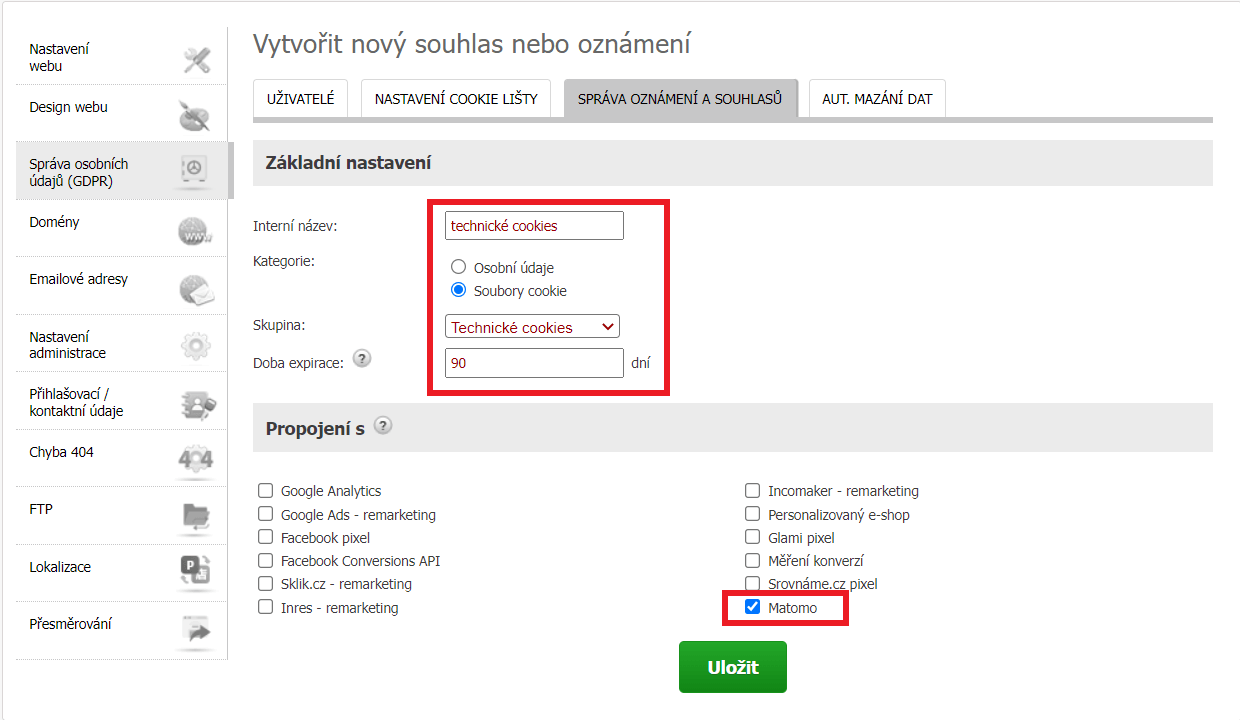
Task: Uncheck the Matomo checkbox
Action: 752,606
